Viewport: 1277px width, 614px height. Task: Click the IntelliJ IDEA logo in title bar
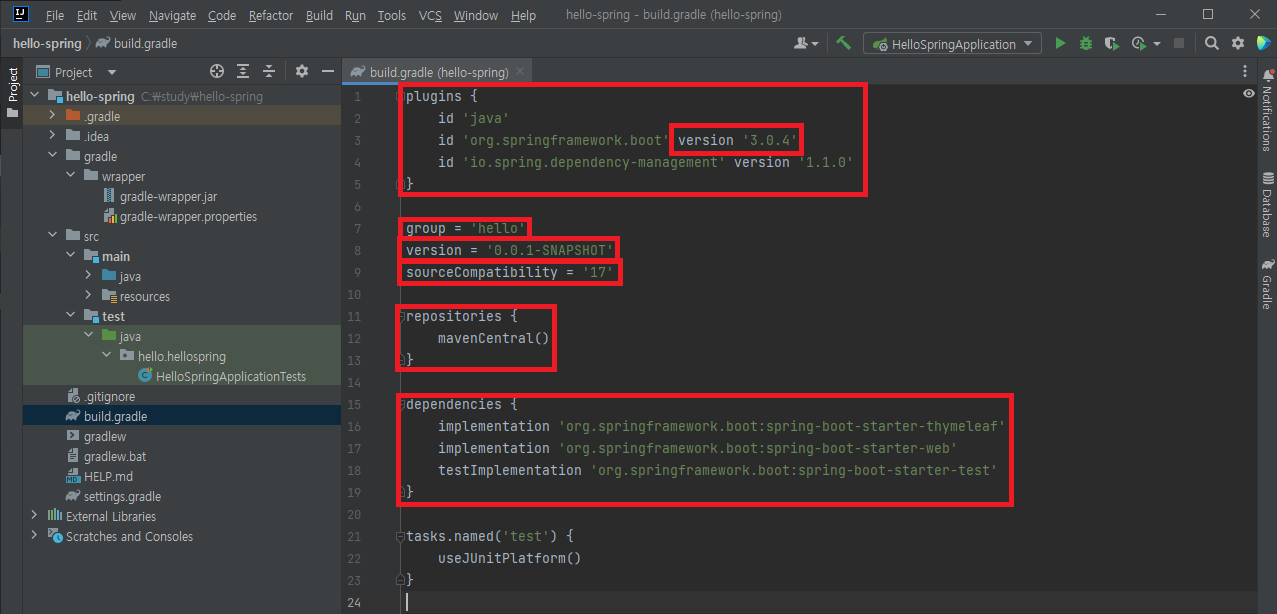(20, 14)
